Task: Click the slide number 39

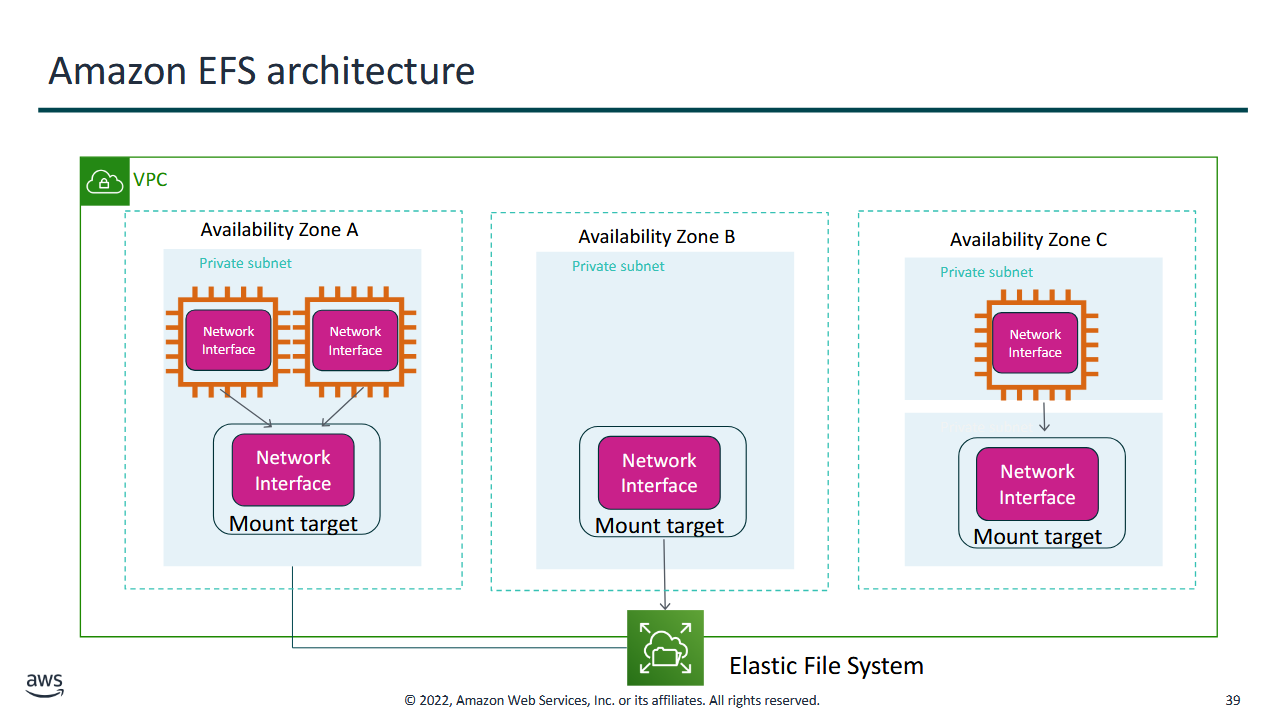Action: point(1232,700)
